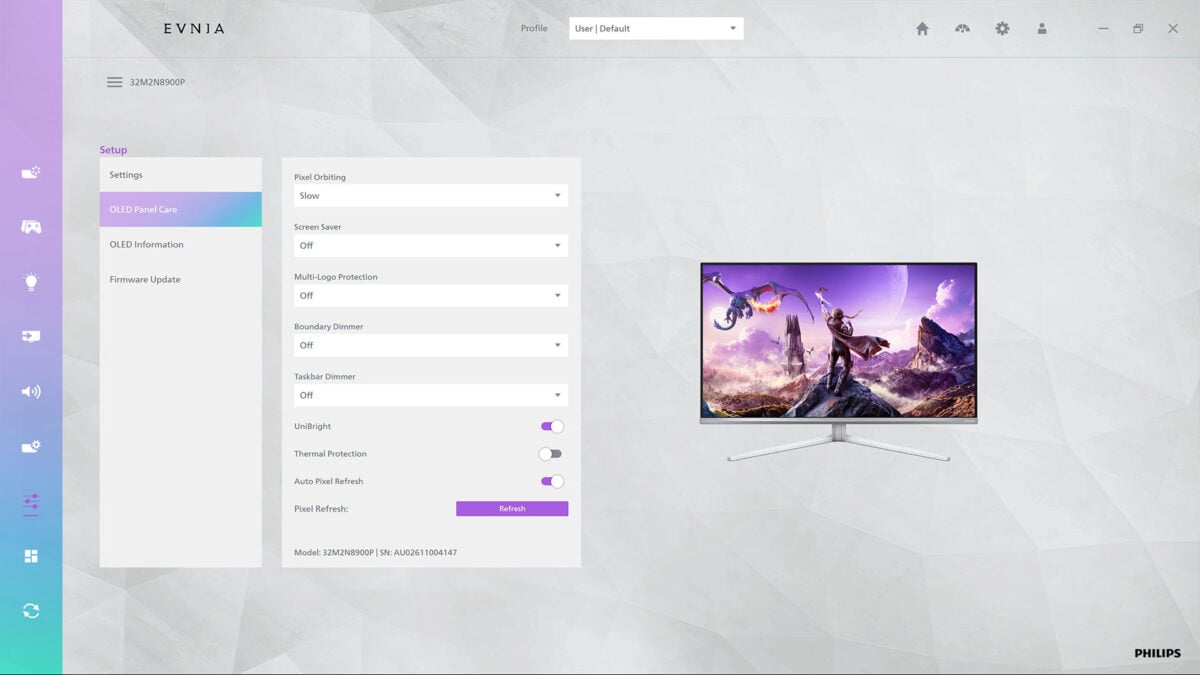1200x675 pixels.
Task: Open the gauge dashboard icon in header
Action: (962, 29)
